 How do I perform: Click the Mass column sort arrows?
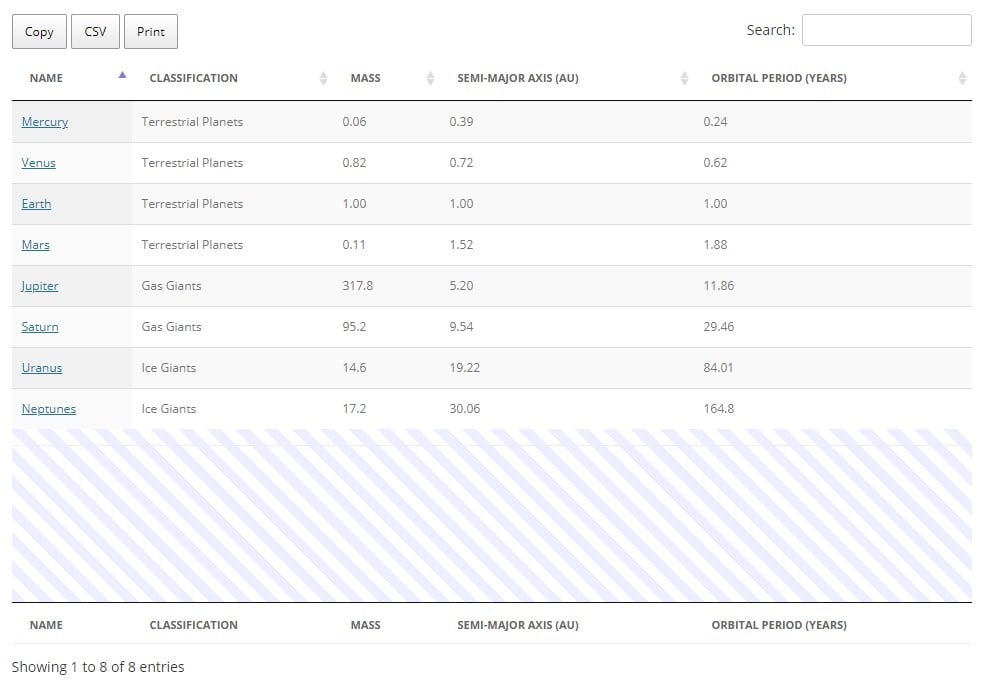tap(430, 78)
